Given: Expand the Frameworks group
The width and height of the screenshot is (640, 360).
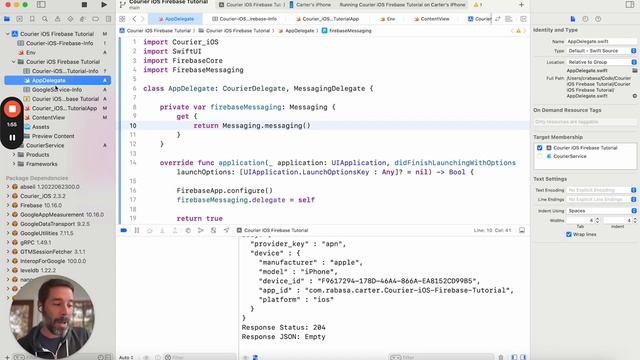Looking at the screenshot, I should [13, 164].
